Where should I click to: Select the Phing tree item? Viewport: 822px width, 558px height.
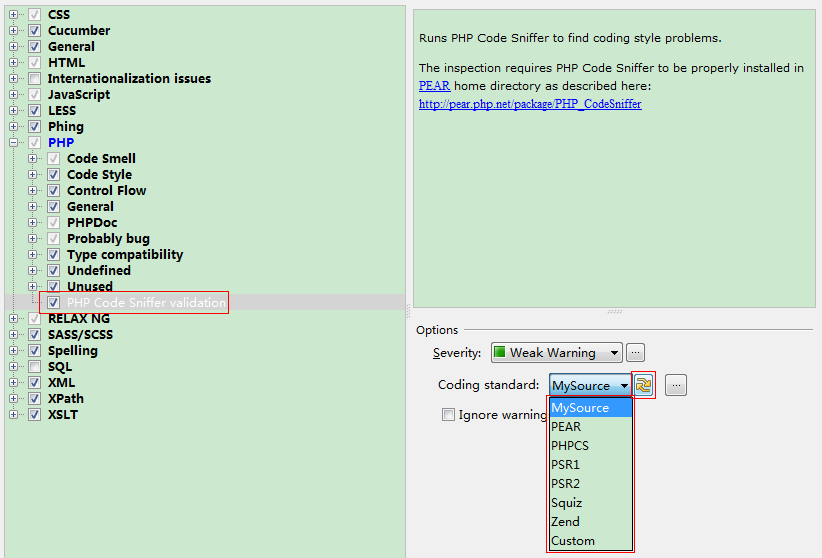[66, 126]
